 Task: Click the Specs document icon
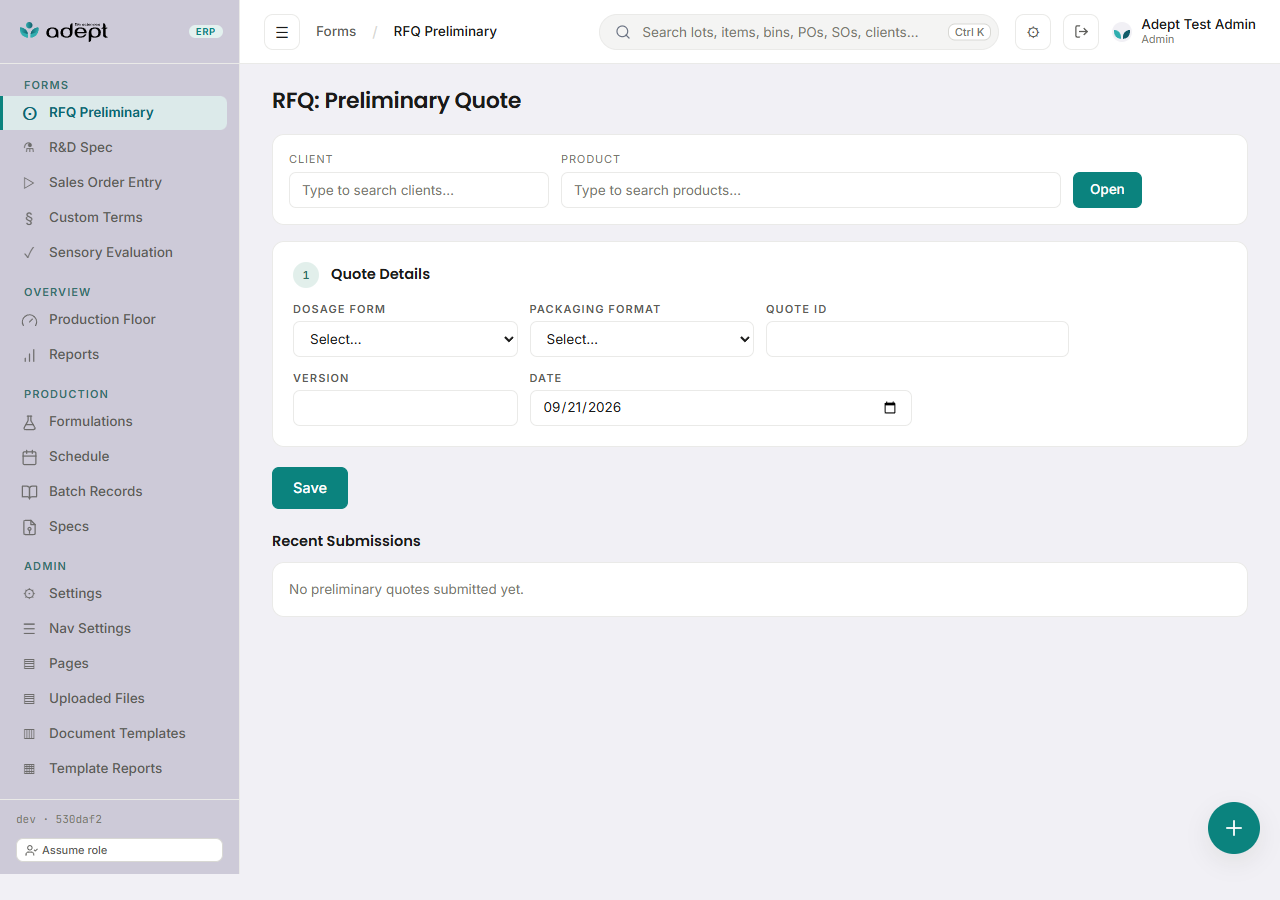point(29,527)
